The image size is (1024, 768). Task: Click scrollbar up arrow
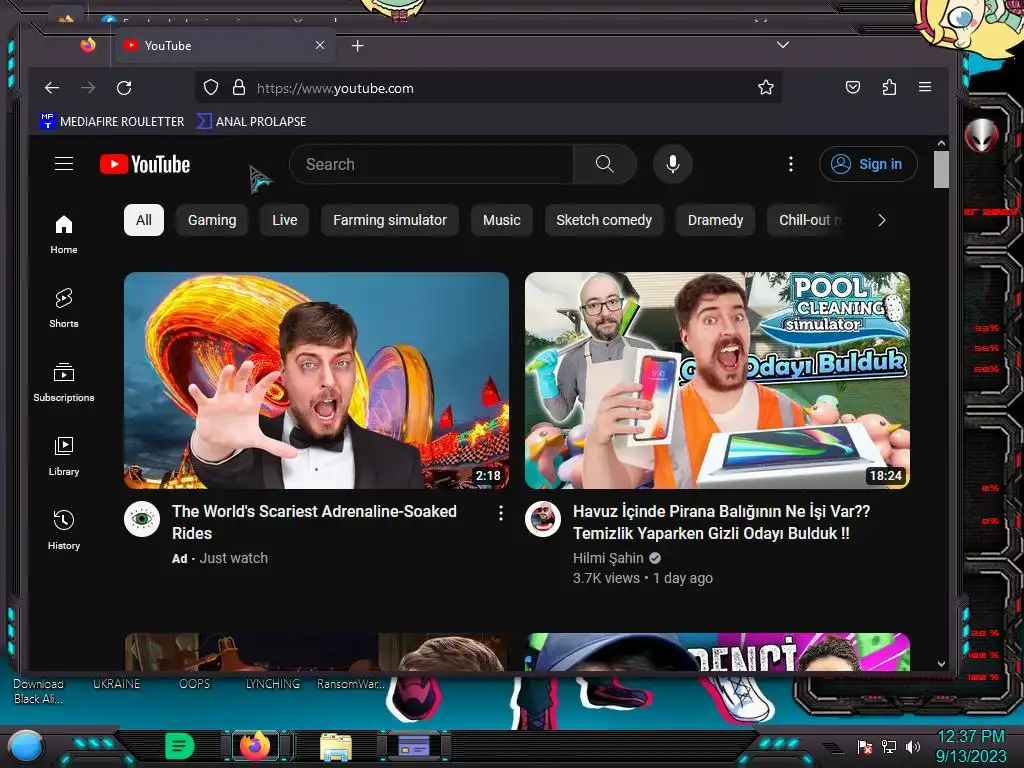click(x=941, y=143)
